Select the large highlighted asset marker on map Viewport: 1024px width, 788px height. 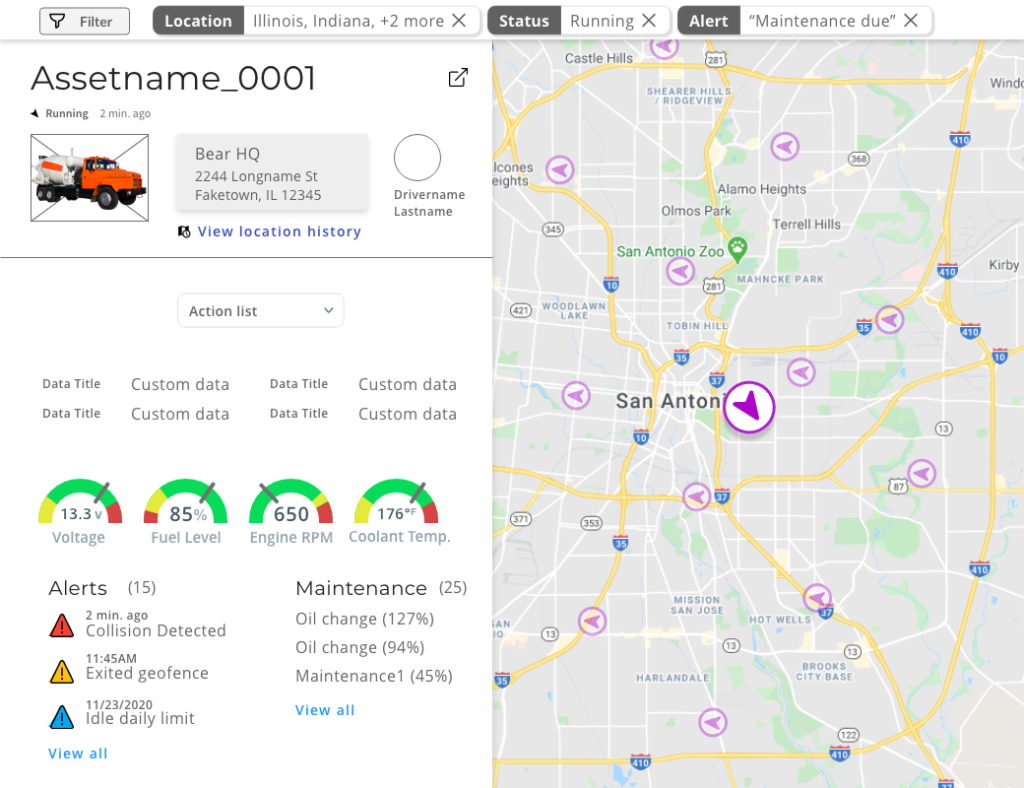tap(749, 407)
